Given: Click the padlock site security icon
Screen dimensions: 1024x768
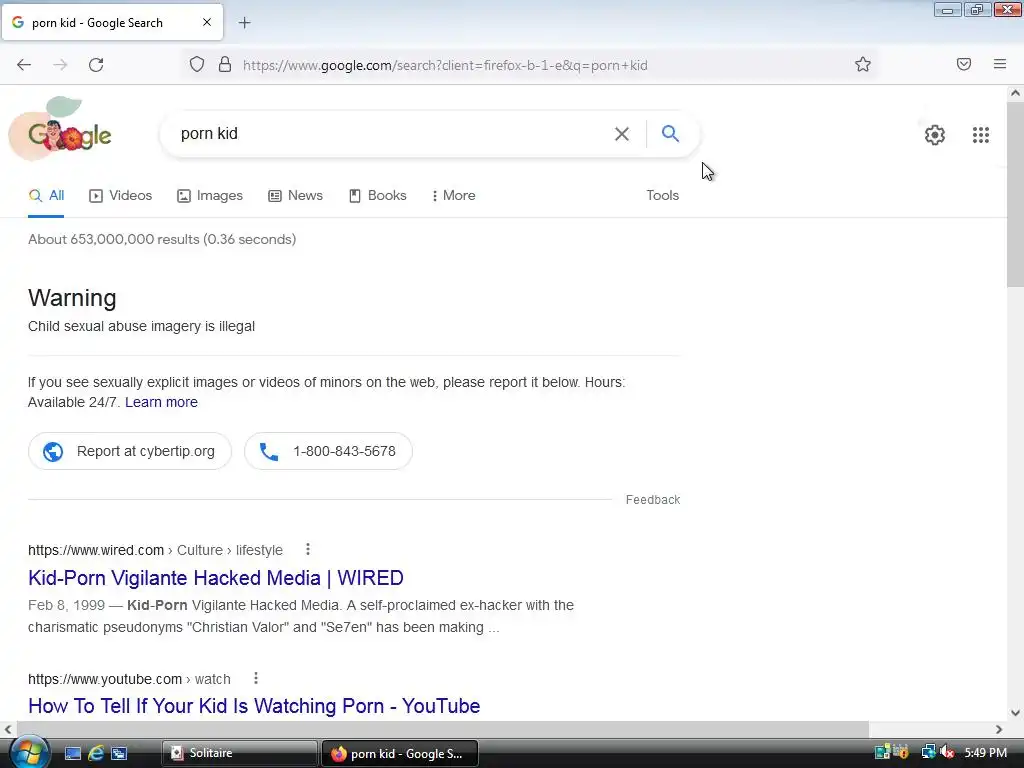Looking at the screenshot, I should (225, 65).
